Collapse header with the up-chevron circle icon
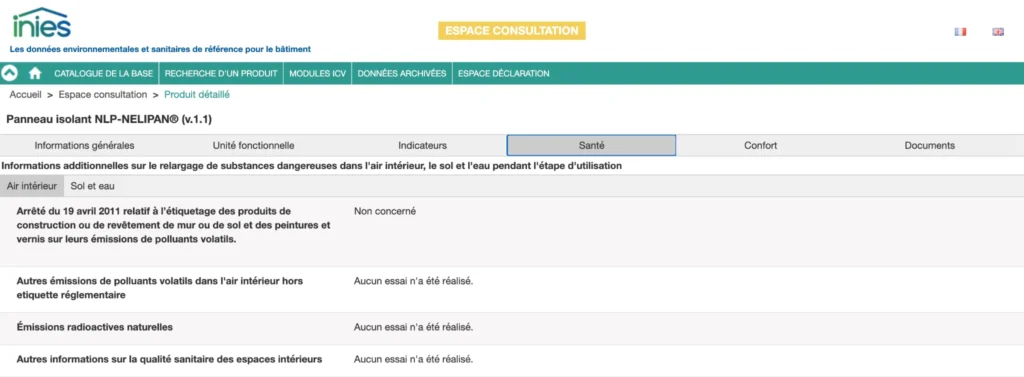The image size is (1024, 377). (10, 73)
